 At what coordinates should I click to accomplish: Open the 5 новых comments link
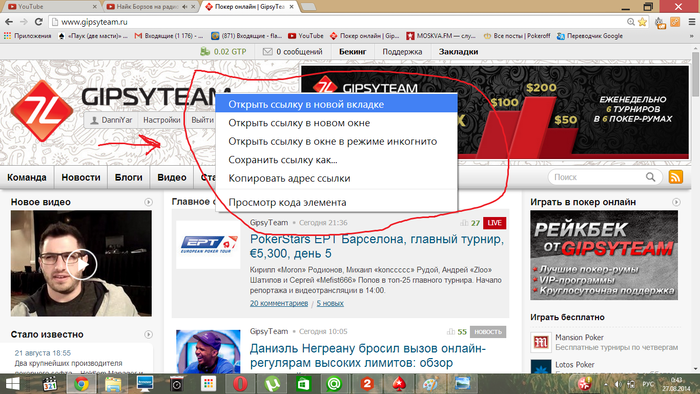pos(330,303)
